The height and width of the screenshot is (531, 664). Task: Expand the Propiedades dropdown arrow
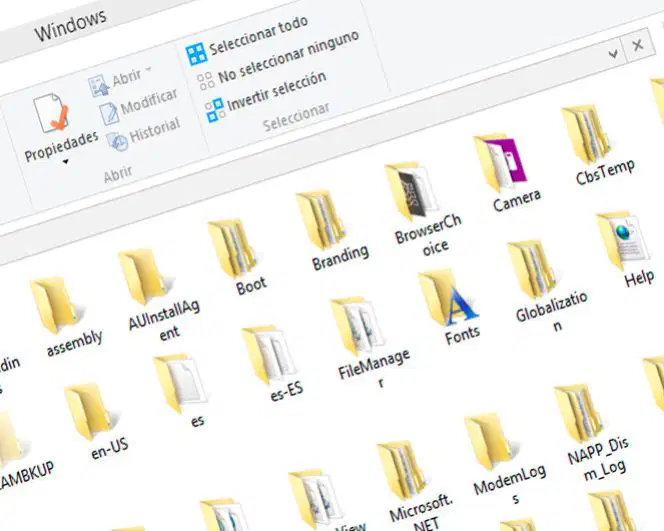[x=66, y=161]
